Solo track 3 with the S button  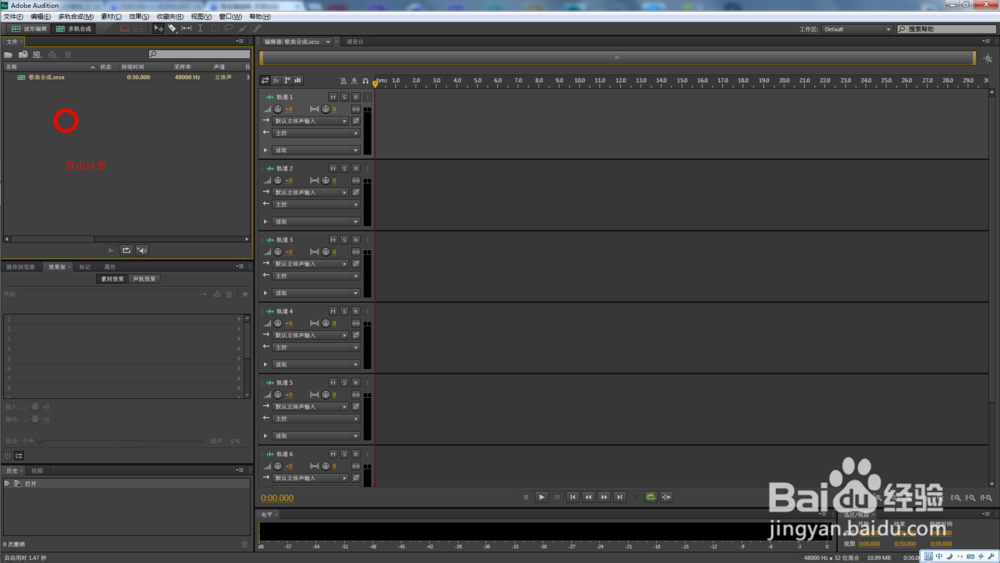pyautogui.click(x=344, y=240)
